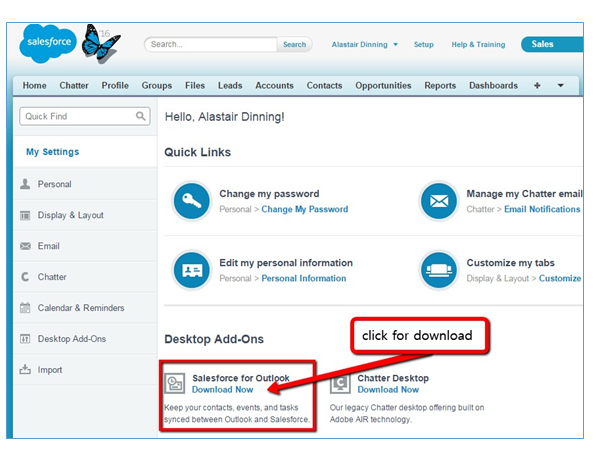Click the envelope icon for Manage Chatter email
The height and width of the screenshot is (451, 597).
click(439, 201)
